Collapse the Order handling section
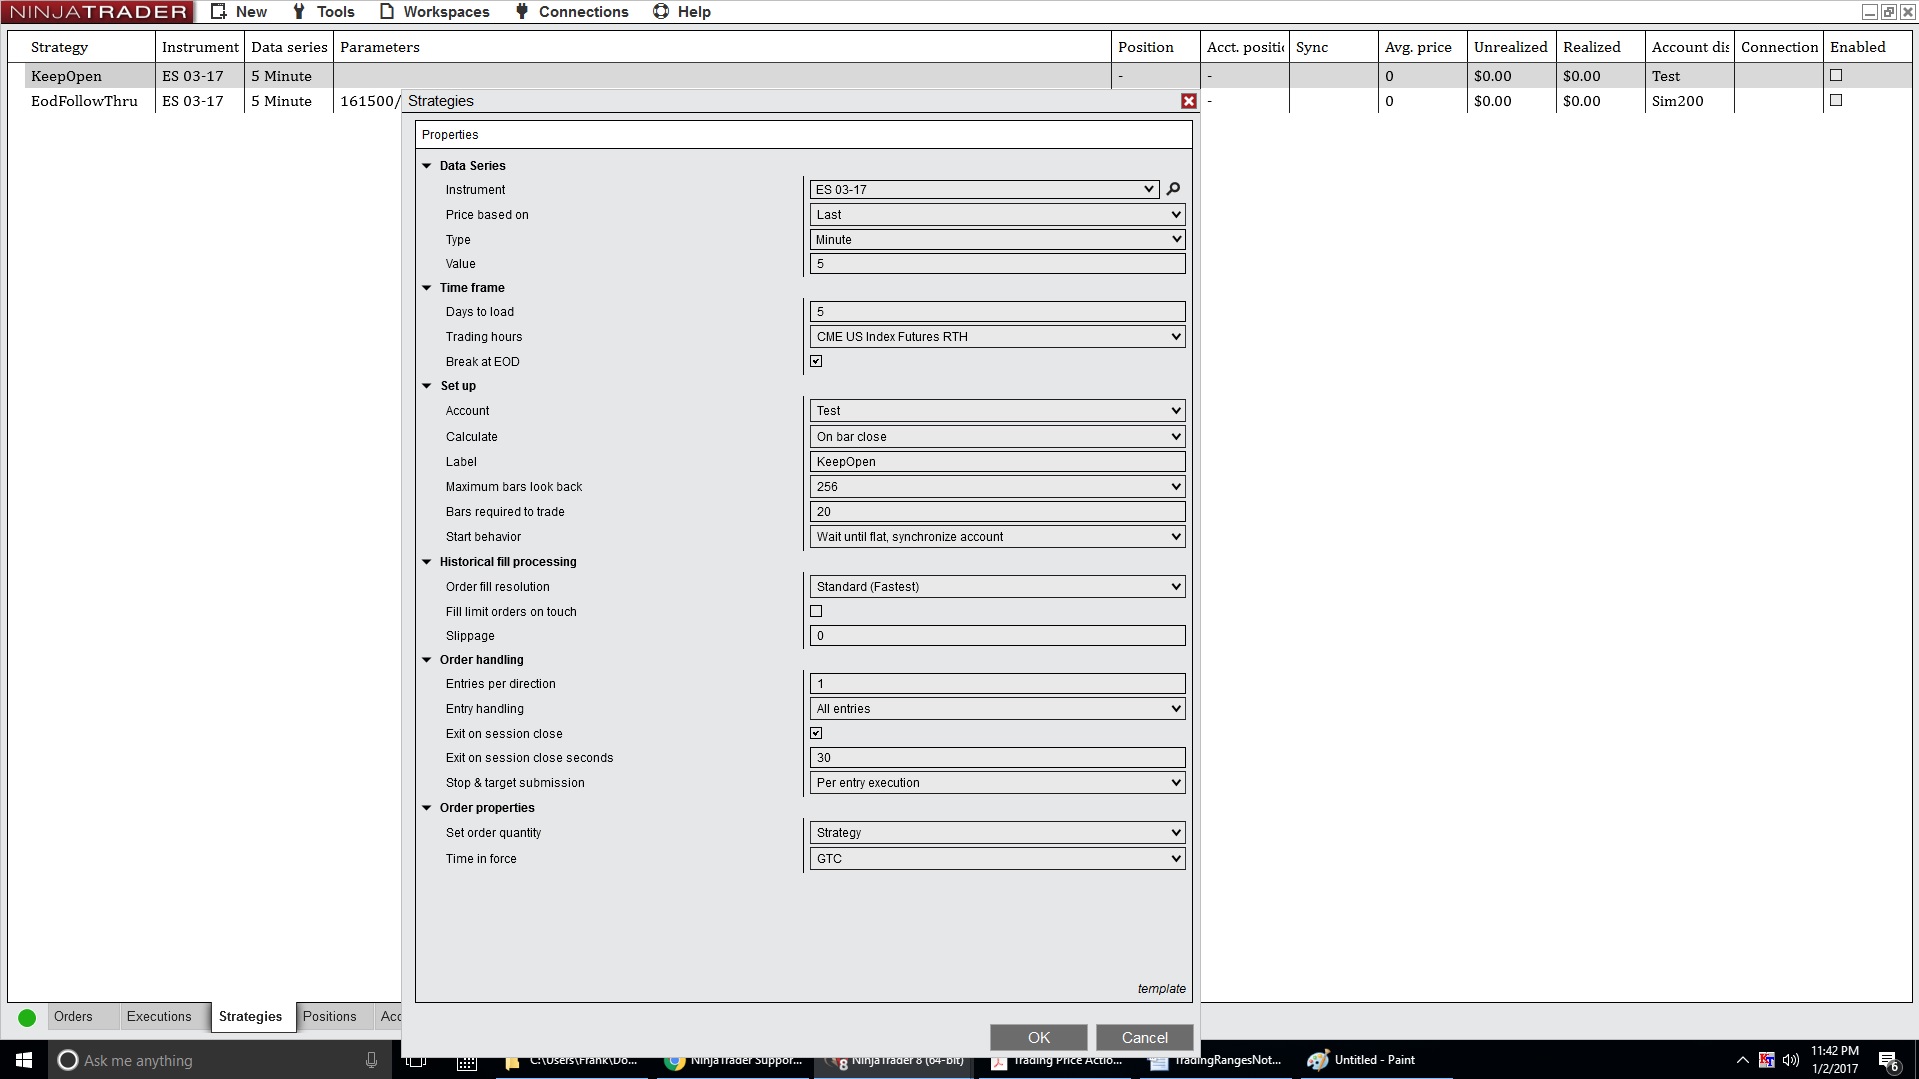1919x1079 pixels. [x=427, y=660]
